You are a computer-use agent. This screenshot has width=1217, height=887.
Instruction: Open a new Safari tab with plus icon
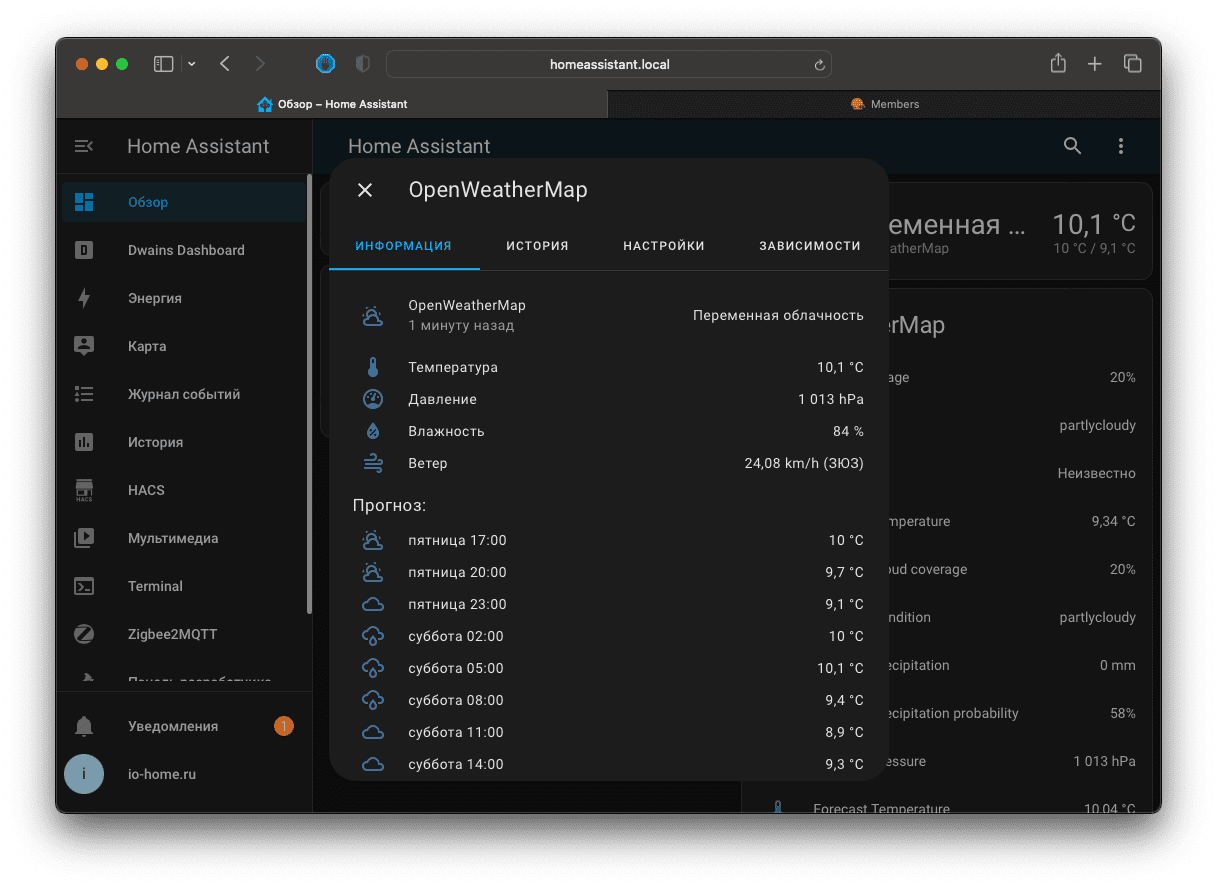(x=1095, y=64)
